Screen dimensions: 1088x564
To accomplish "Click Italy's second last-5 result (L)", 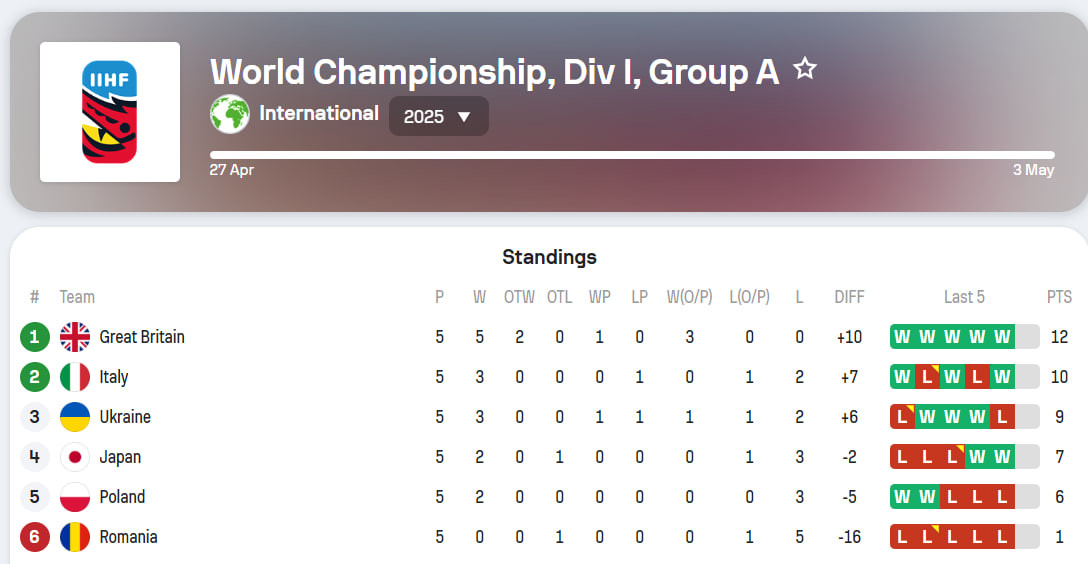I will tap(927, 377).
